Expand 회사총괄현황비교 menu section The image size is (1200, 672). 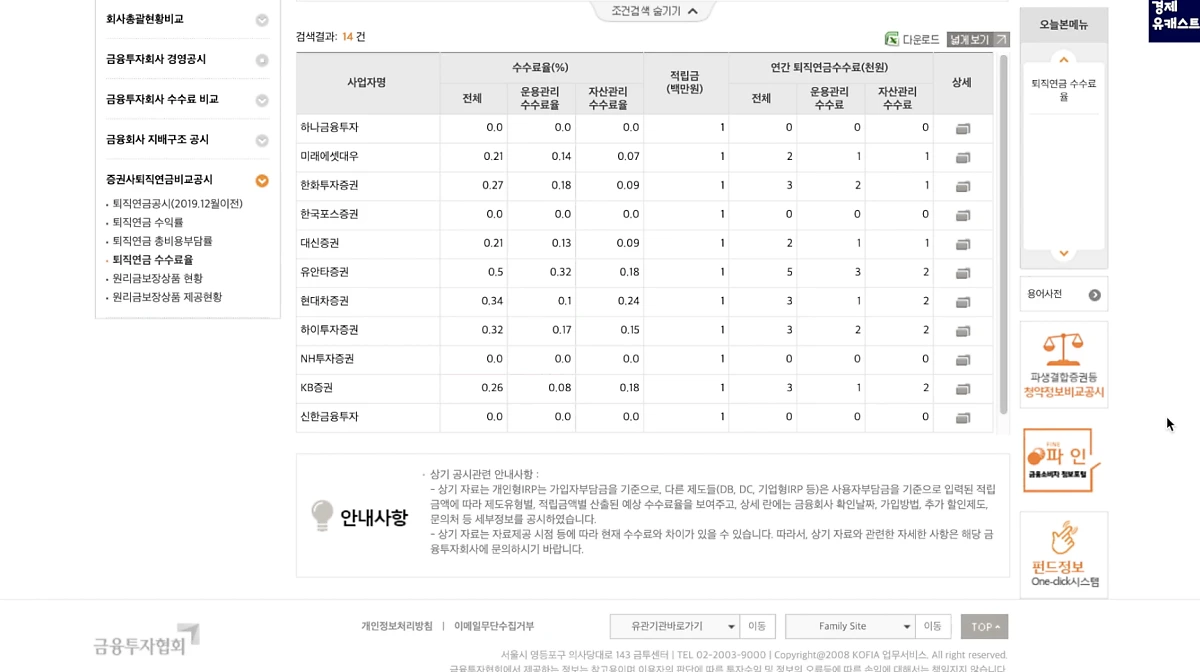(262, 20)
